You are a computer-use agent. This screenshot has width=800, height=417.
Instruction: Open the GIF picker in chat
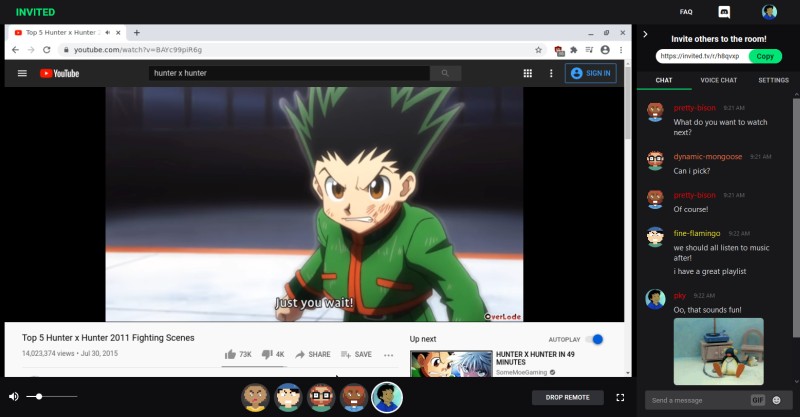(758, 400)
